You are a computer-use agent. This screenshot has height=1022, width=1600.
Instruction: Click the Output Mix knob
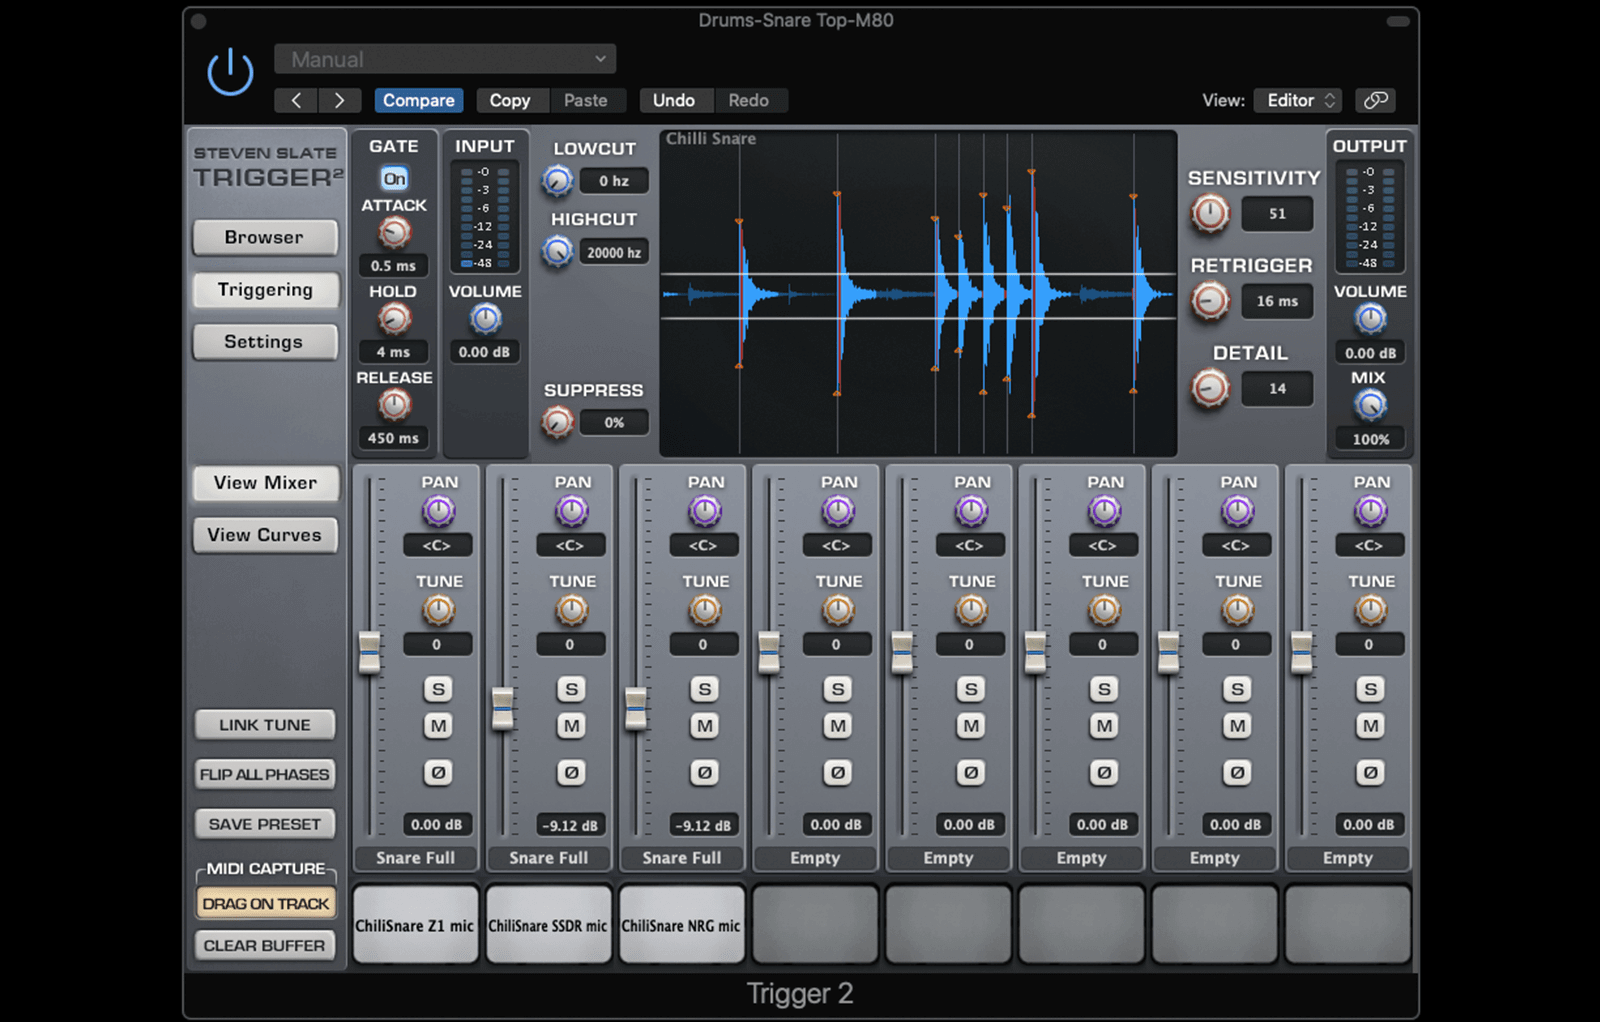(1370, 405)
